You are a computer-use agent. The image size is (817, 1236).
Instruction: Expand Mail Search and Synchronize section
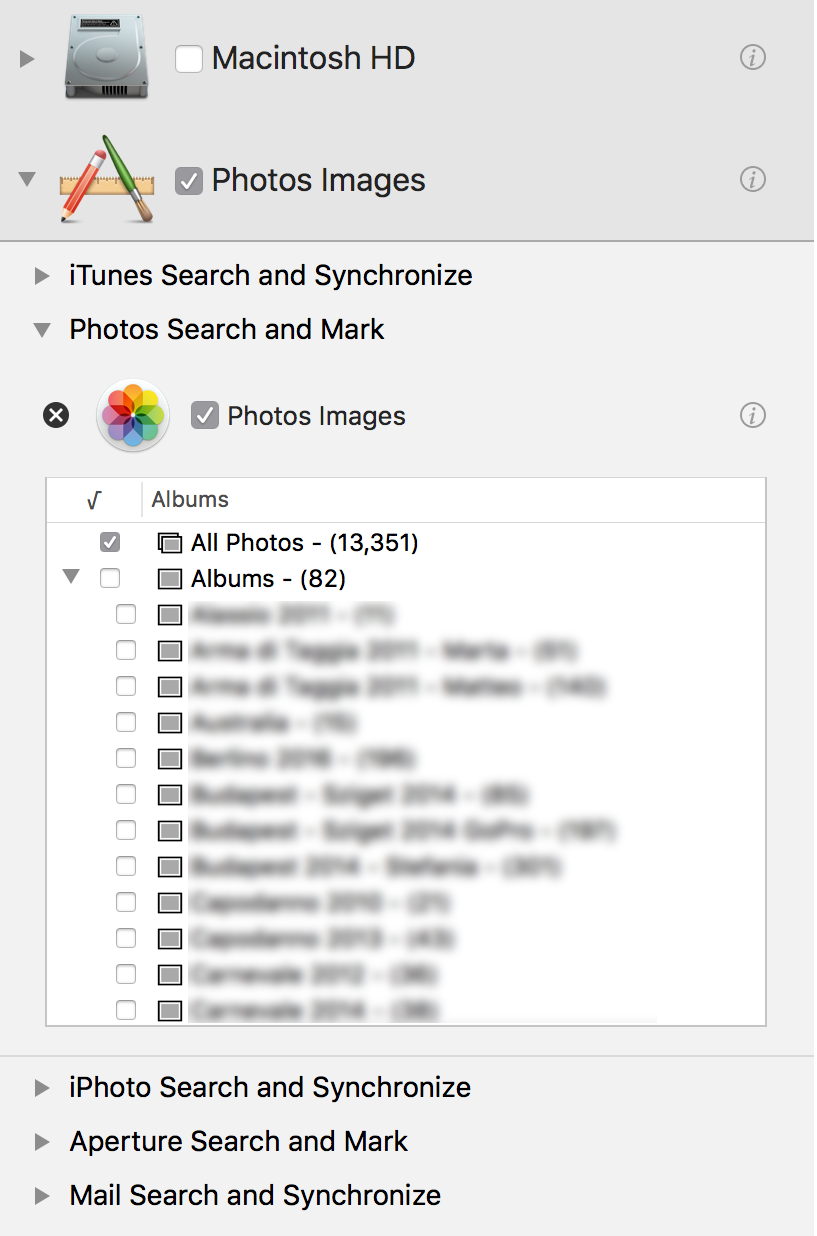[x=42, y=1196]
